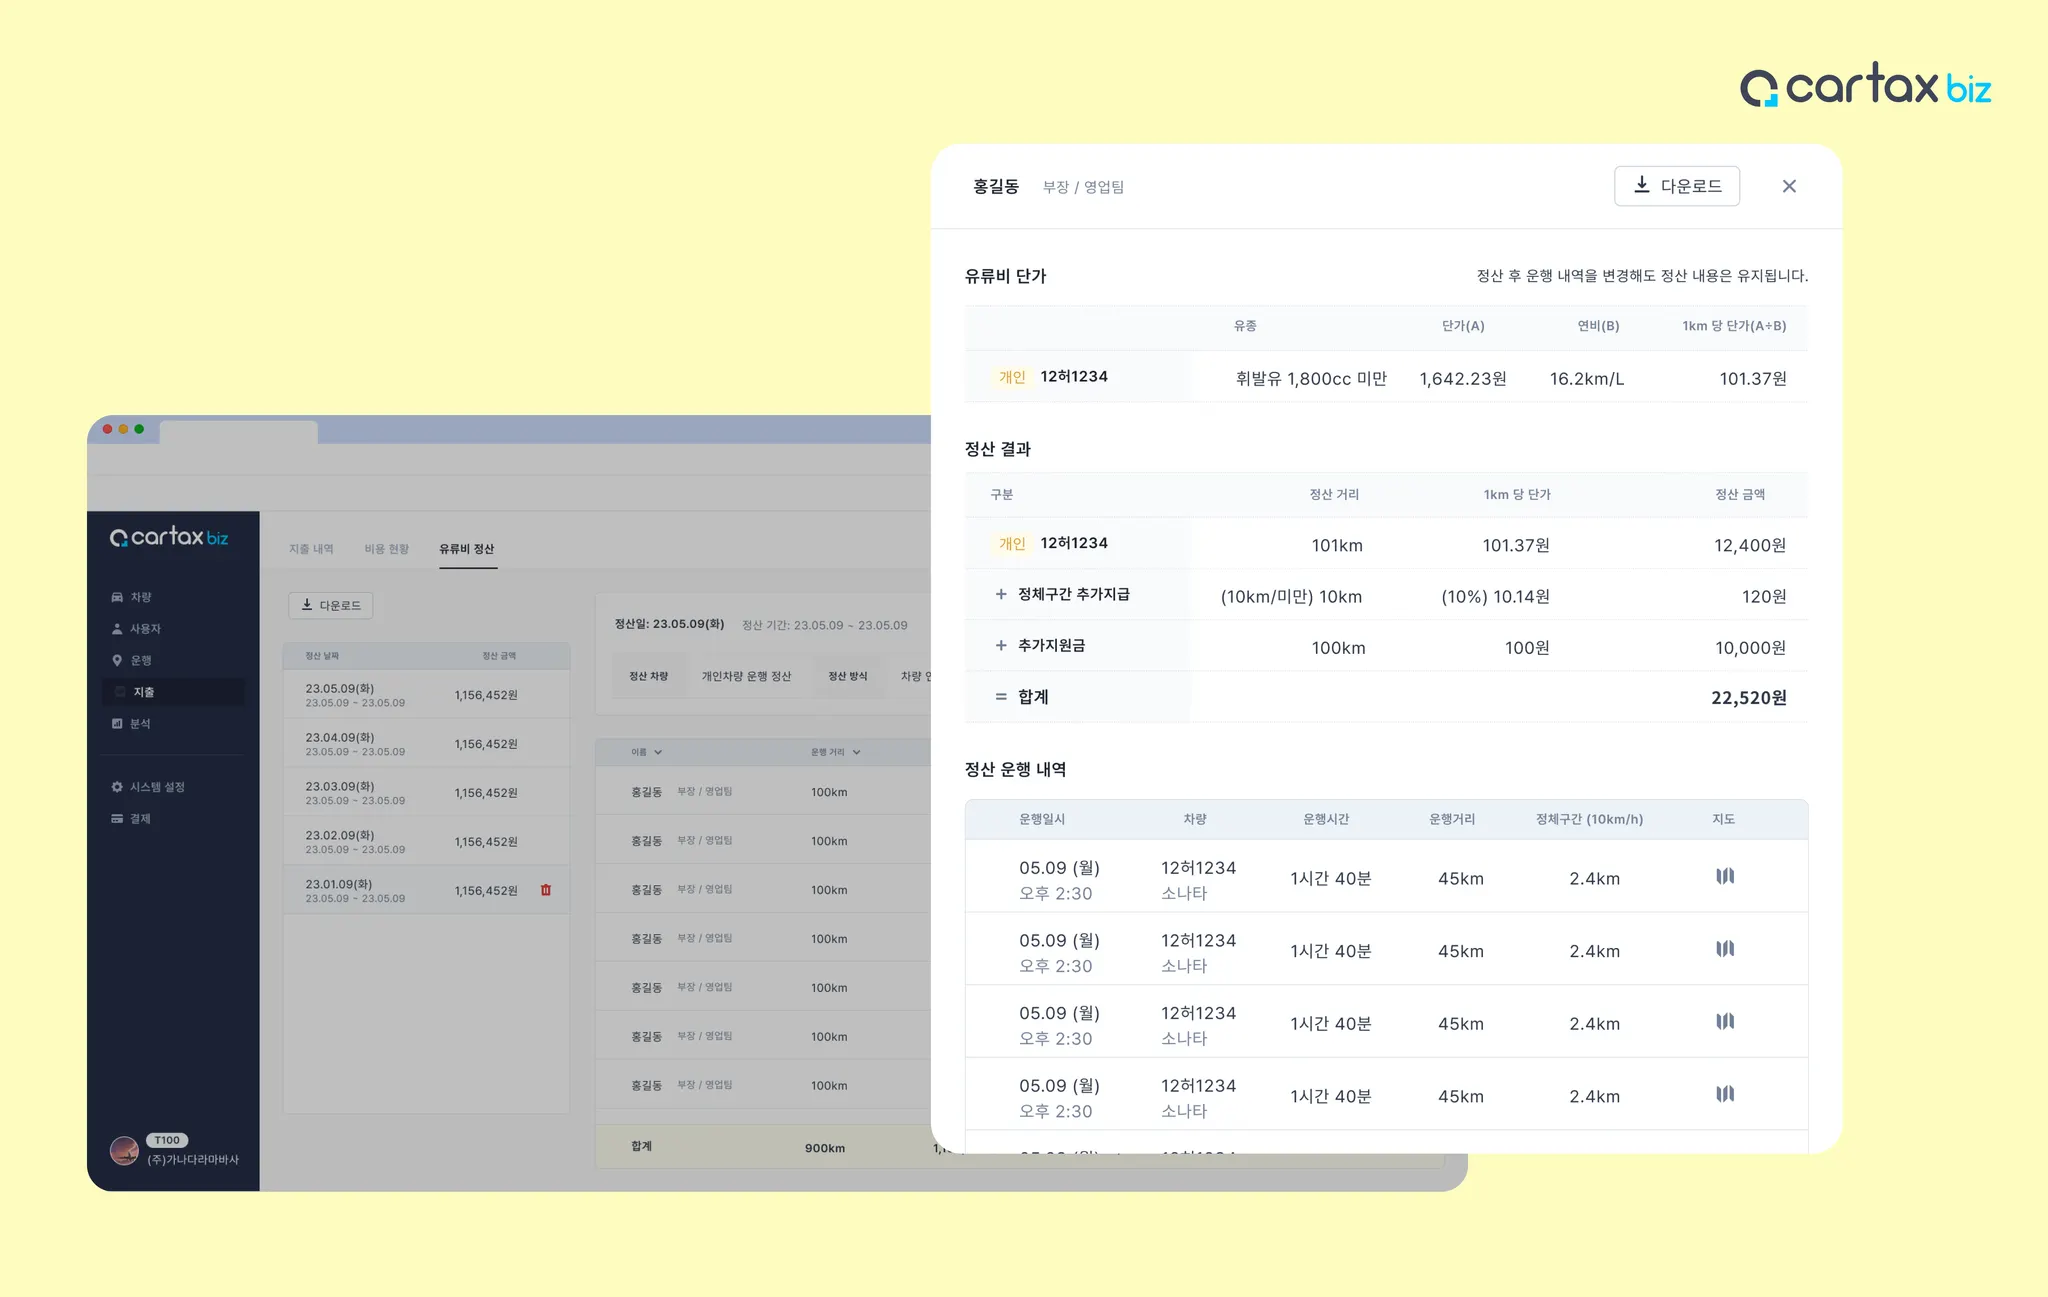Screen dimensions: 2048x1297
Task: Open the 차량 vehicle menu in sidebar
Action: [x=140, y=597]
